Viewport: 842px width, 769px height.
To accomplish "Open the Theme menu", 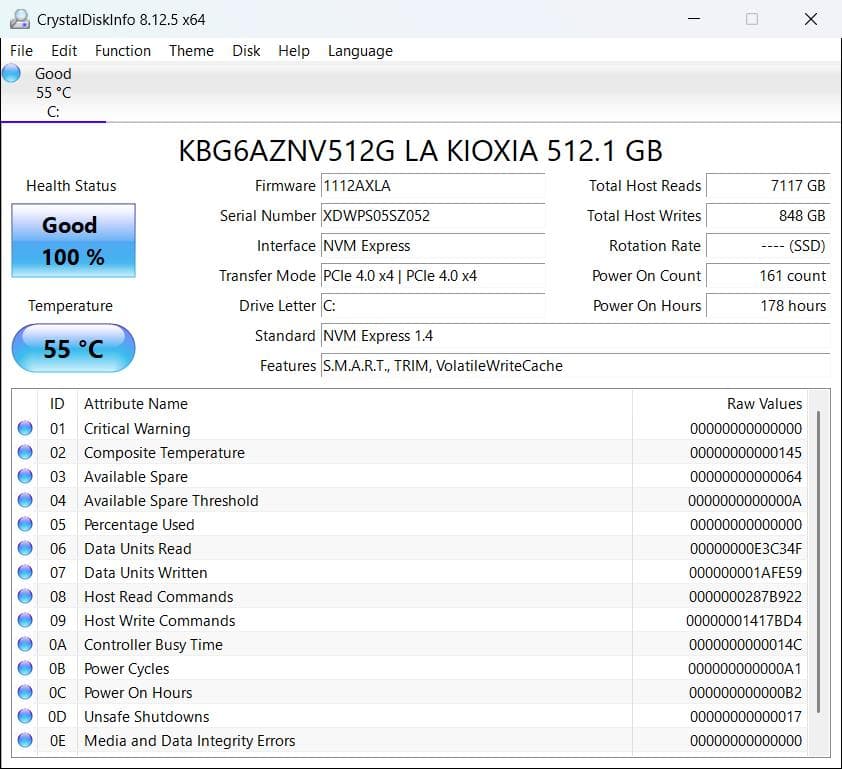I will click(x=191, y=50).
